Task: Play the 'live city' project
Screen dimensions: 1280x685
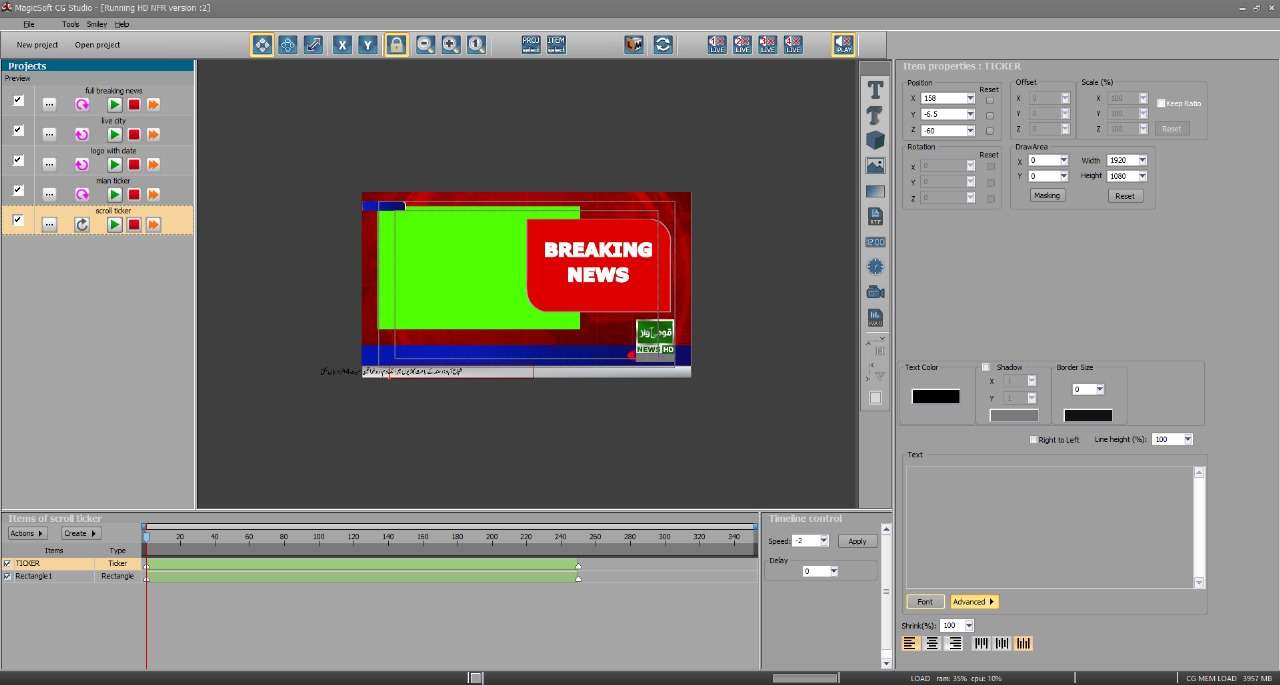Action: pos(115,135)
